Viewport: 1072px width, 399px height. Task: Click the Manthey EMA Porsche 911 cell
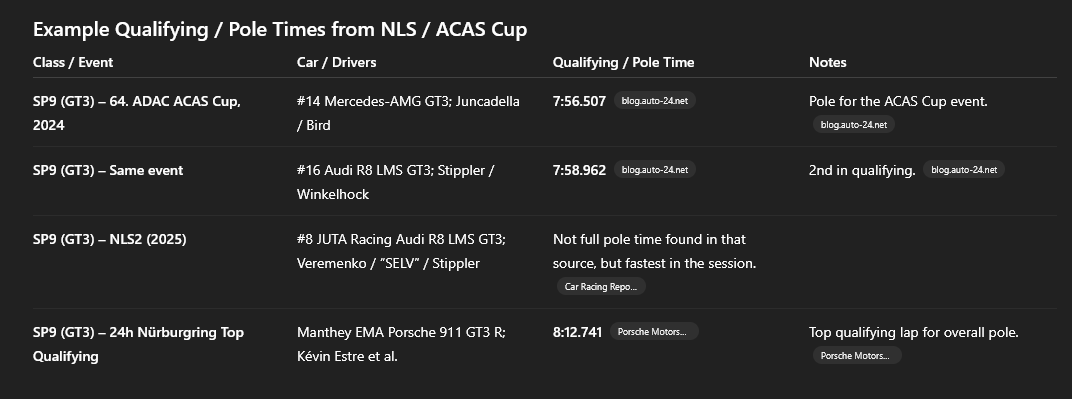click(401, 344)
